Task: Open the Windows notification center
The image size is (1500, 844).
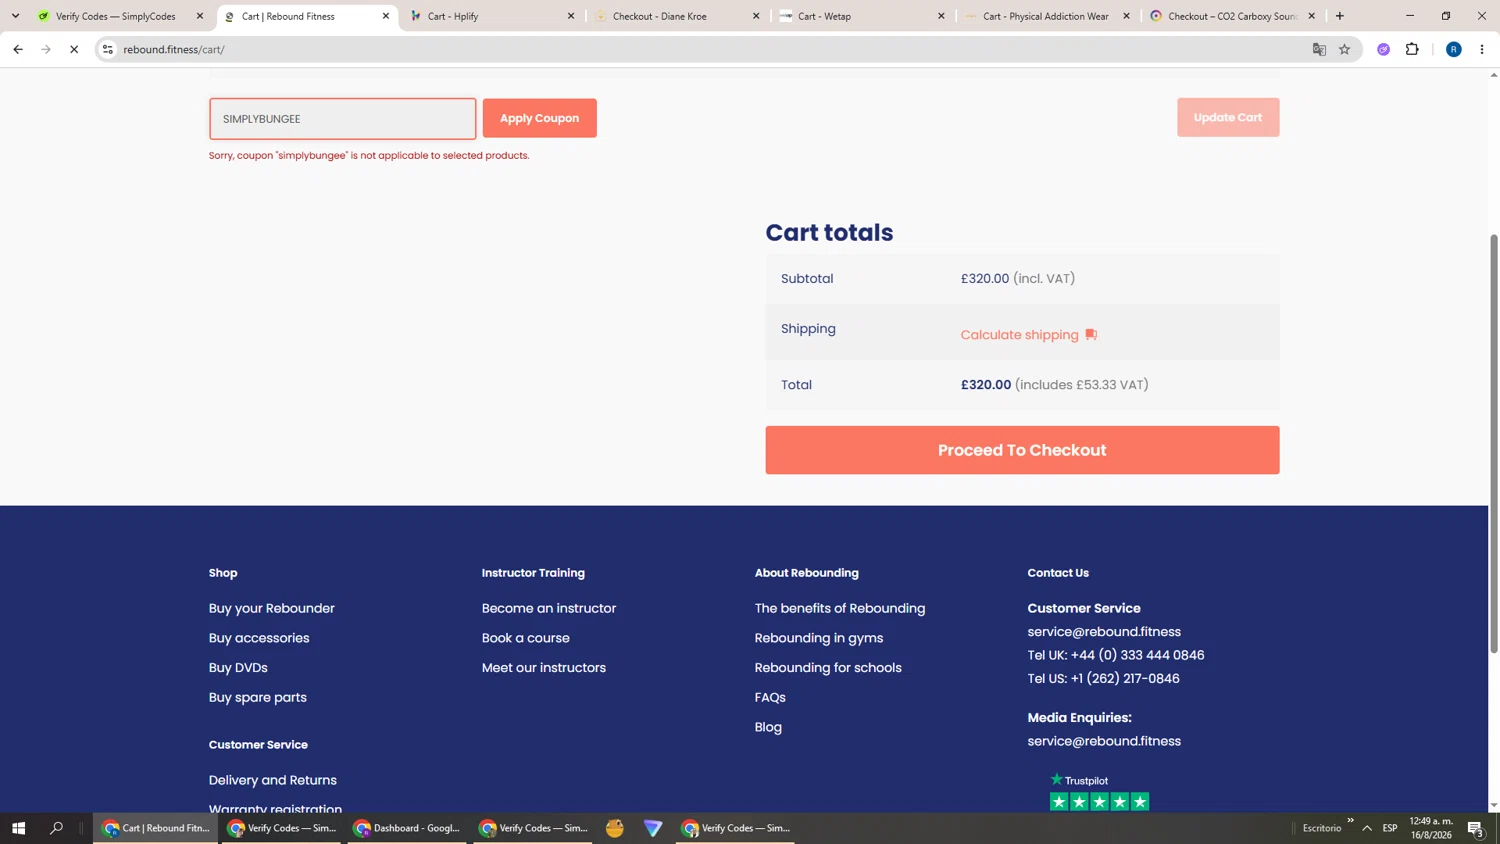Action: (x=1476, y=828)
